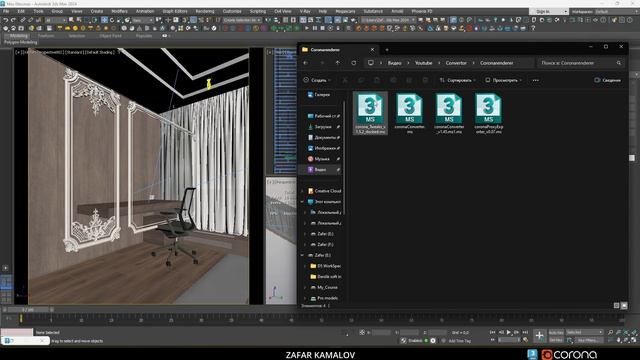
Task: Select the Select and Link tool
Action: (23, 20)
